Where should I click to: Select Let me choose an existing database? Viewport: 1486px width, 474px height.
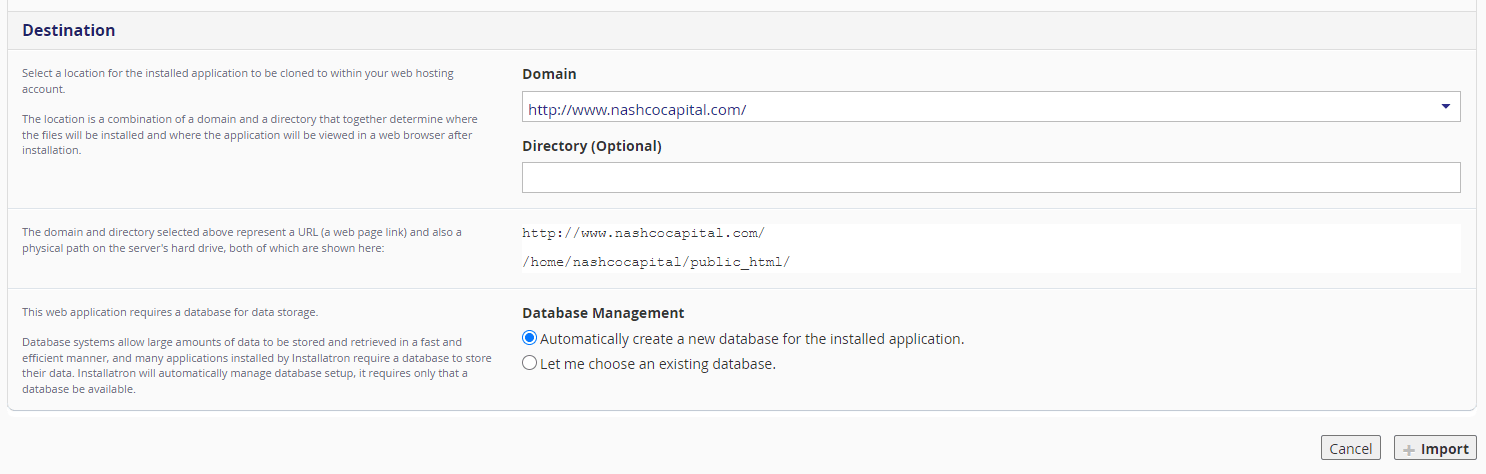[x=530, y=364]
